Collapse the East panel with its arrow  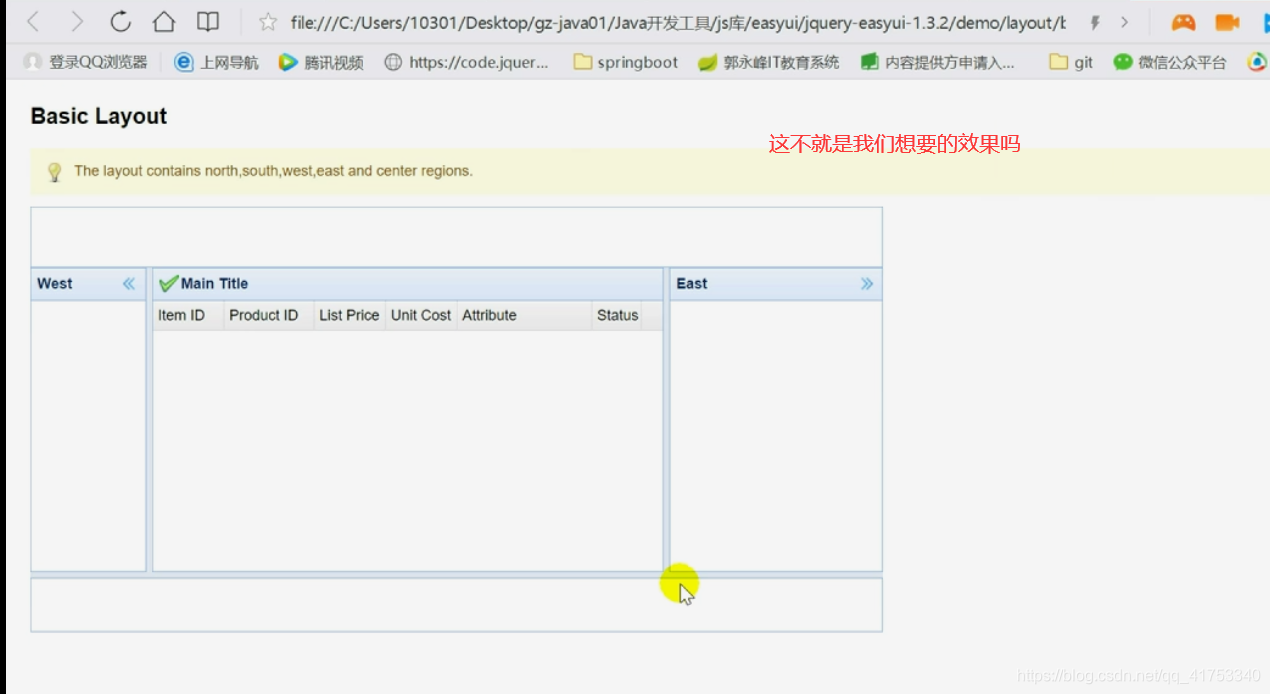coord(867,284)
